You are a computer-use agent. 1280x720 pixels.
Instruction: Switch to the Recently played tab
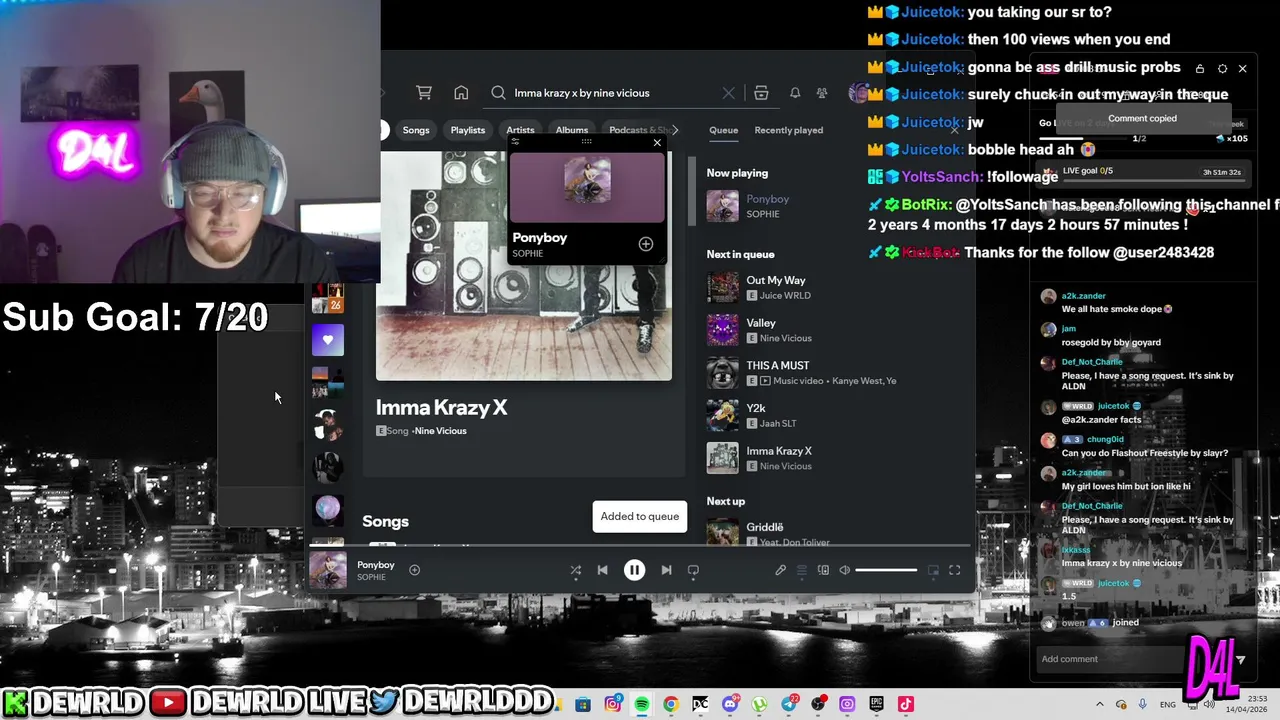(789, 130)
